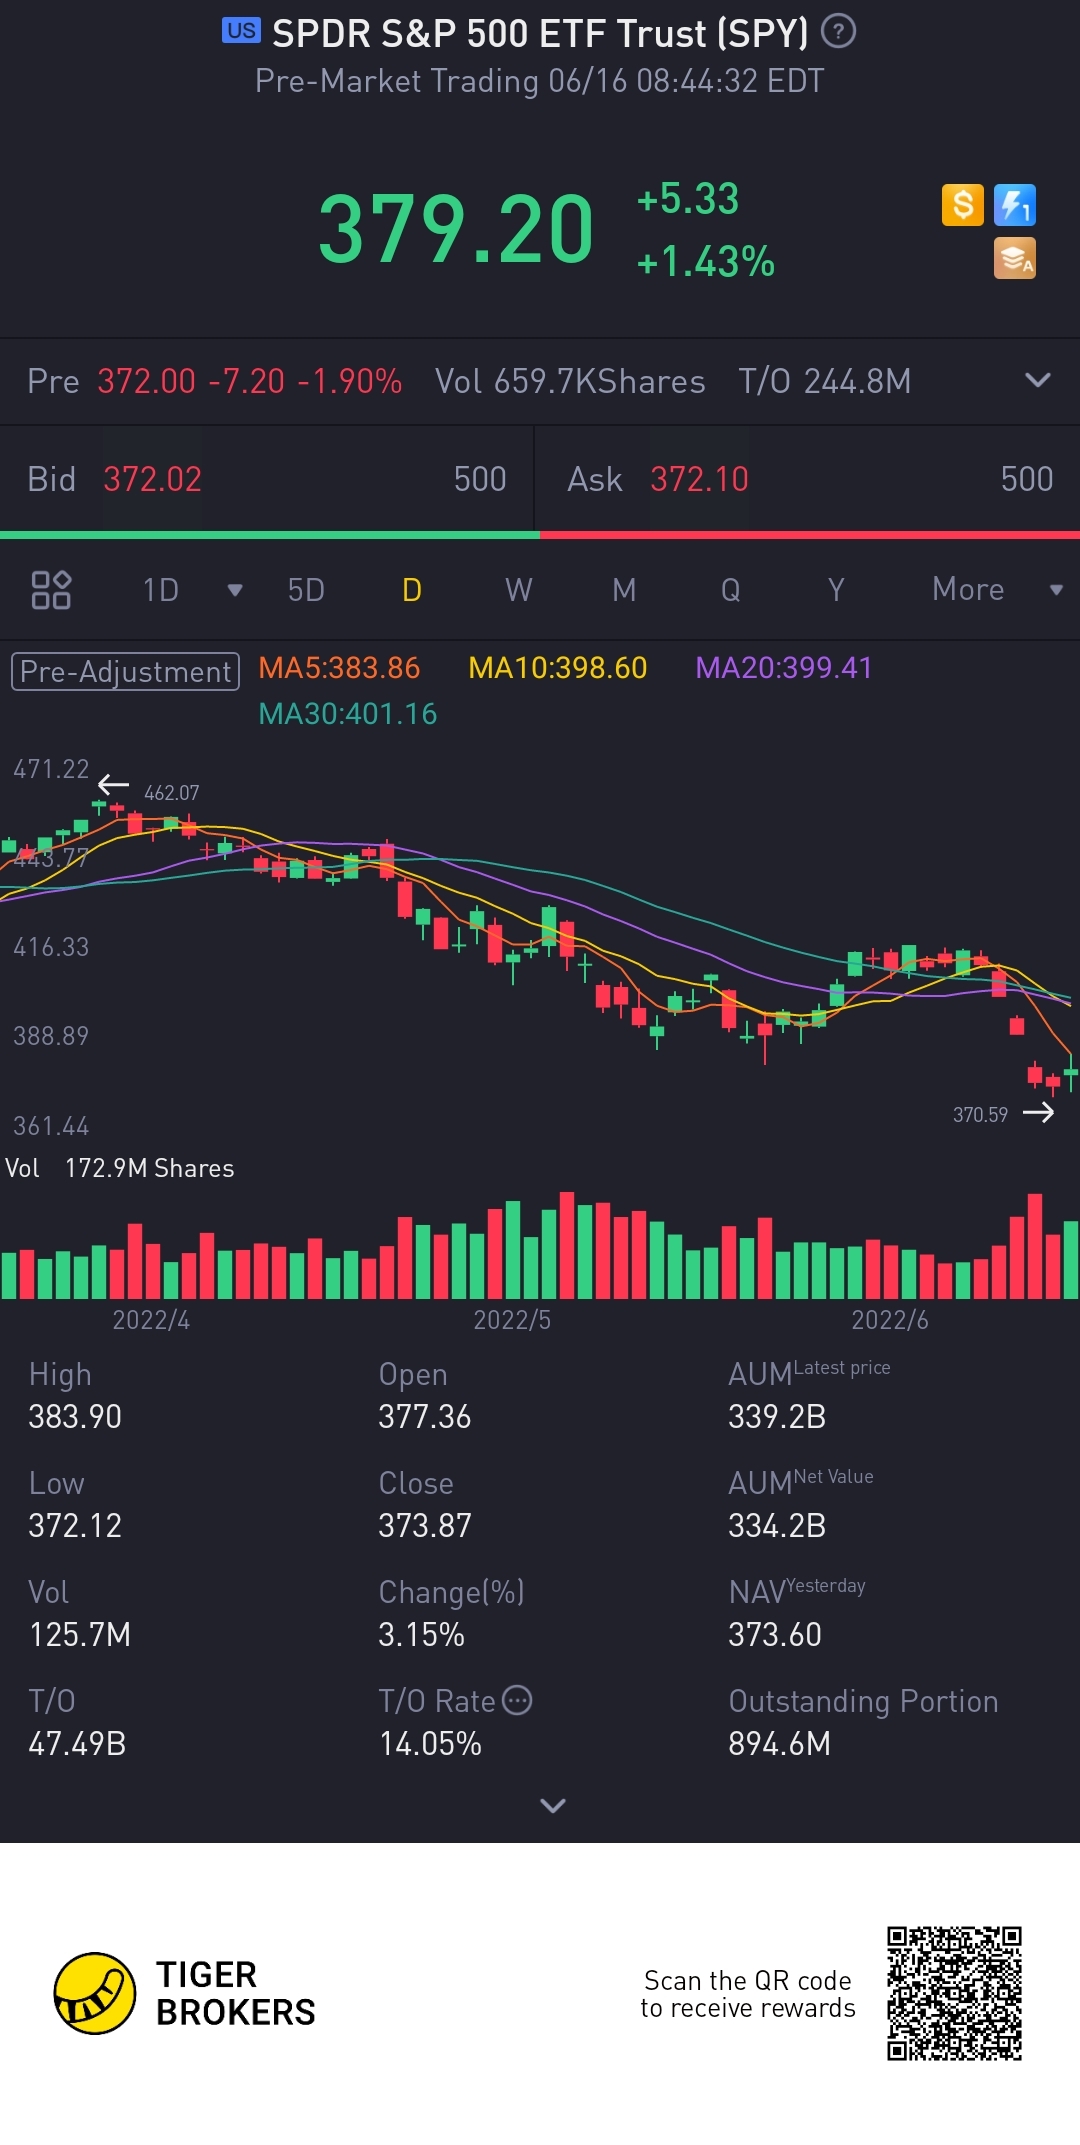Tap the Vol 172.9M Shares label
The image size is (1080, 2145).
120,1168
